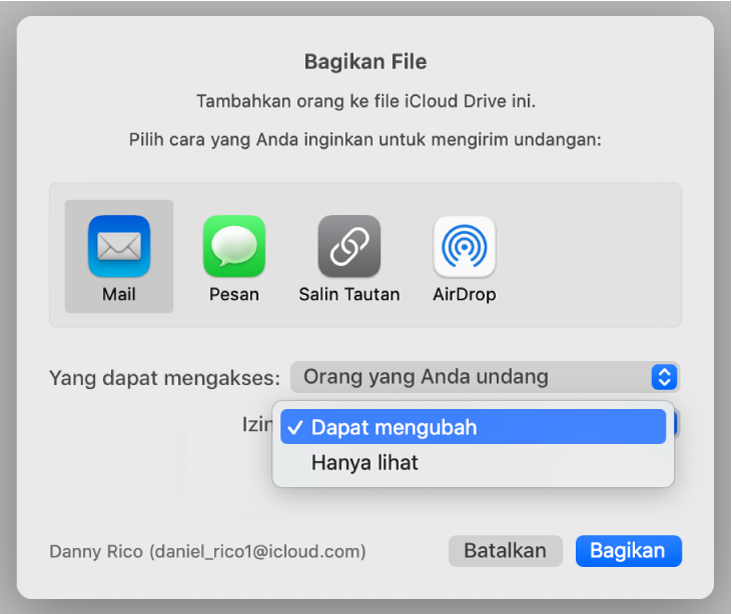Pick the AirDrop radar icon
The width and height of the screenshot is (732, 614).
(464, 246)
